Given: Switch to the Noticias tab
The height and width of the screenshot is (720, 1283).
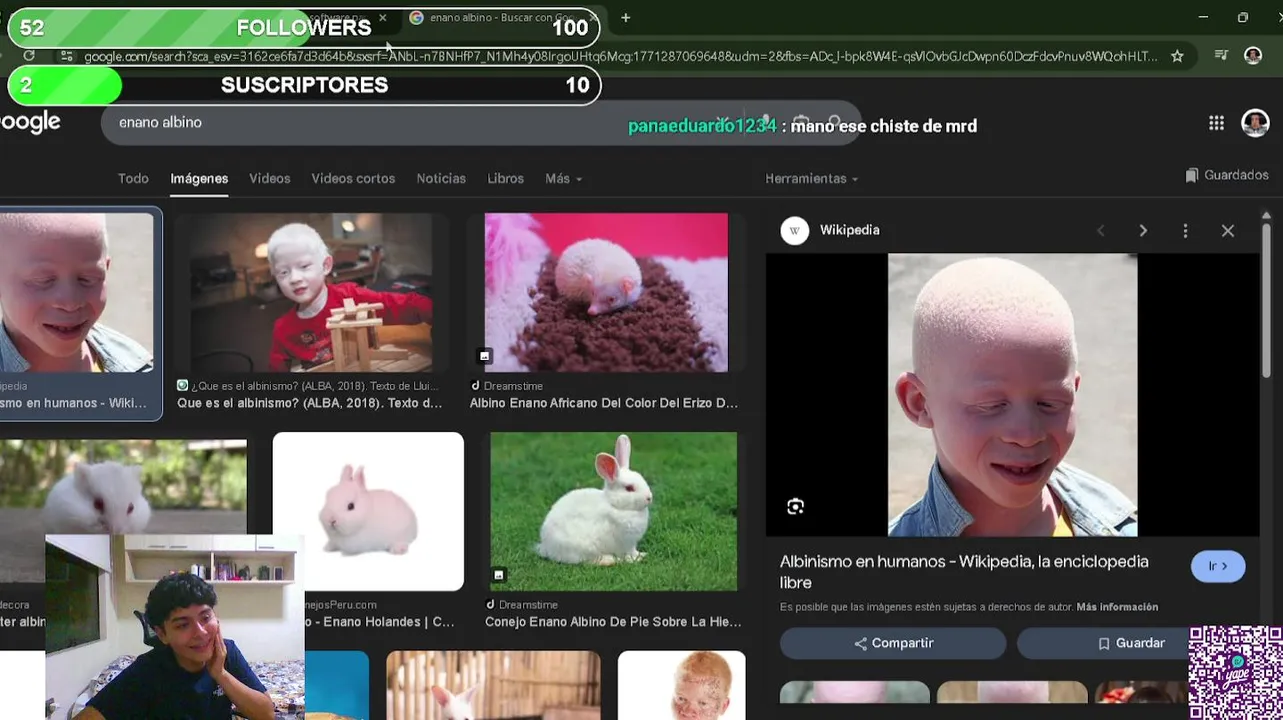Looking at the screenshot, I should pyautogui.click(x=441, y=178).
